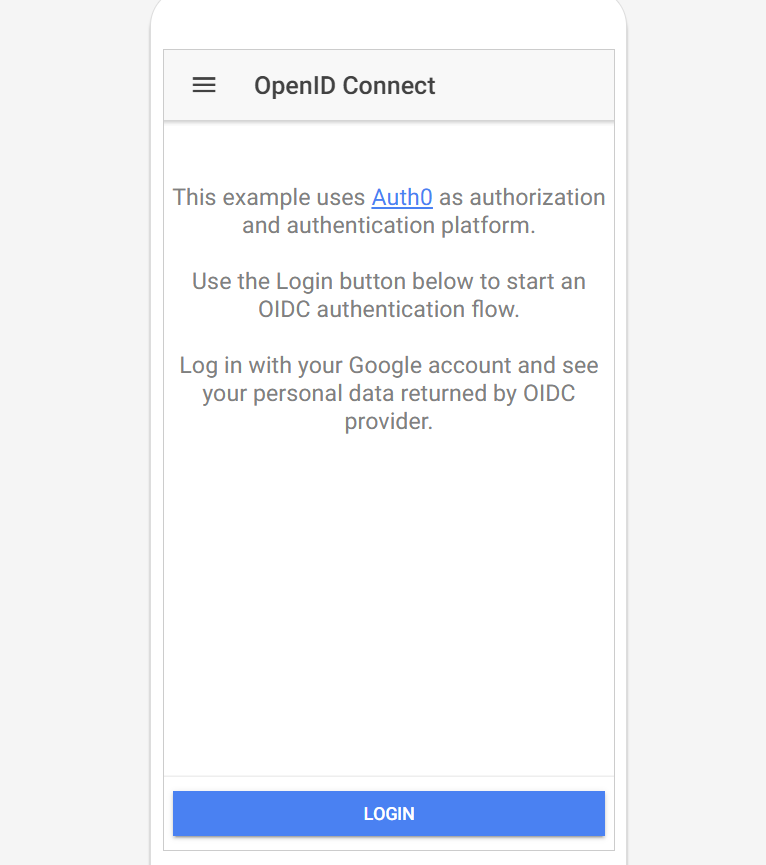Click the "This example uses" text
The image size is (766, 865).
click(x=268, y=197)
